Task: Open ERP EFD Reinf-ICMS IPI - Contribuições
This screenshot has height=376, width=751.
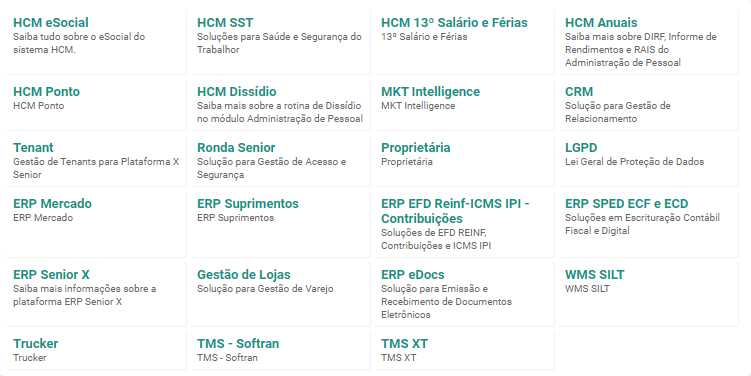Action: 464,224
